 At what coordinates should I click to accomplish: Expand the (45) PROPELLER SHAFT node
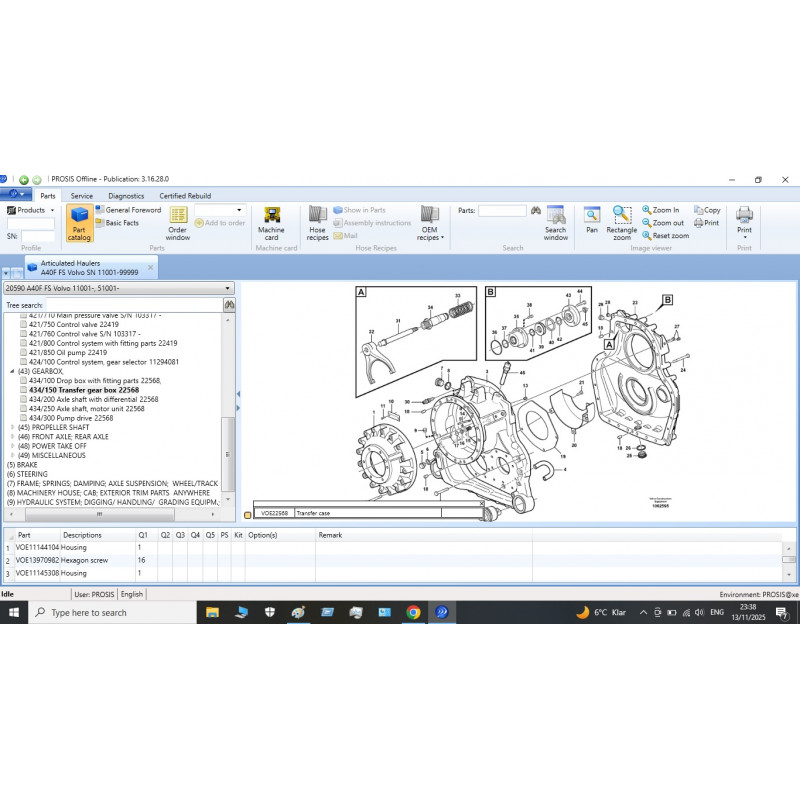click(x=11, y=427)
